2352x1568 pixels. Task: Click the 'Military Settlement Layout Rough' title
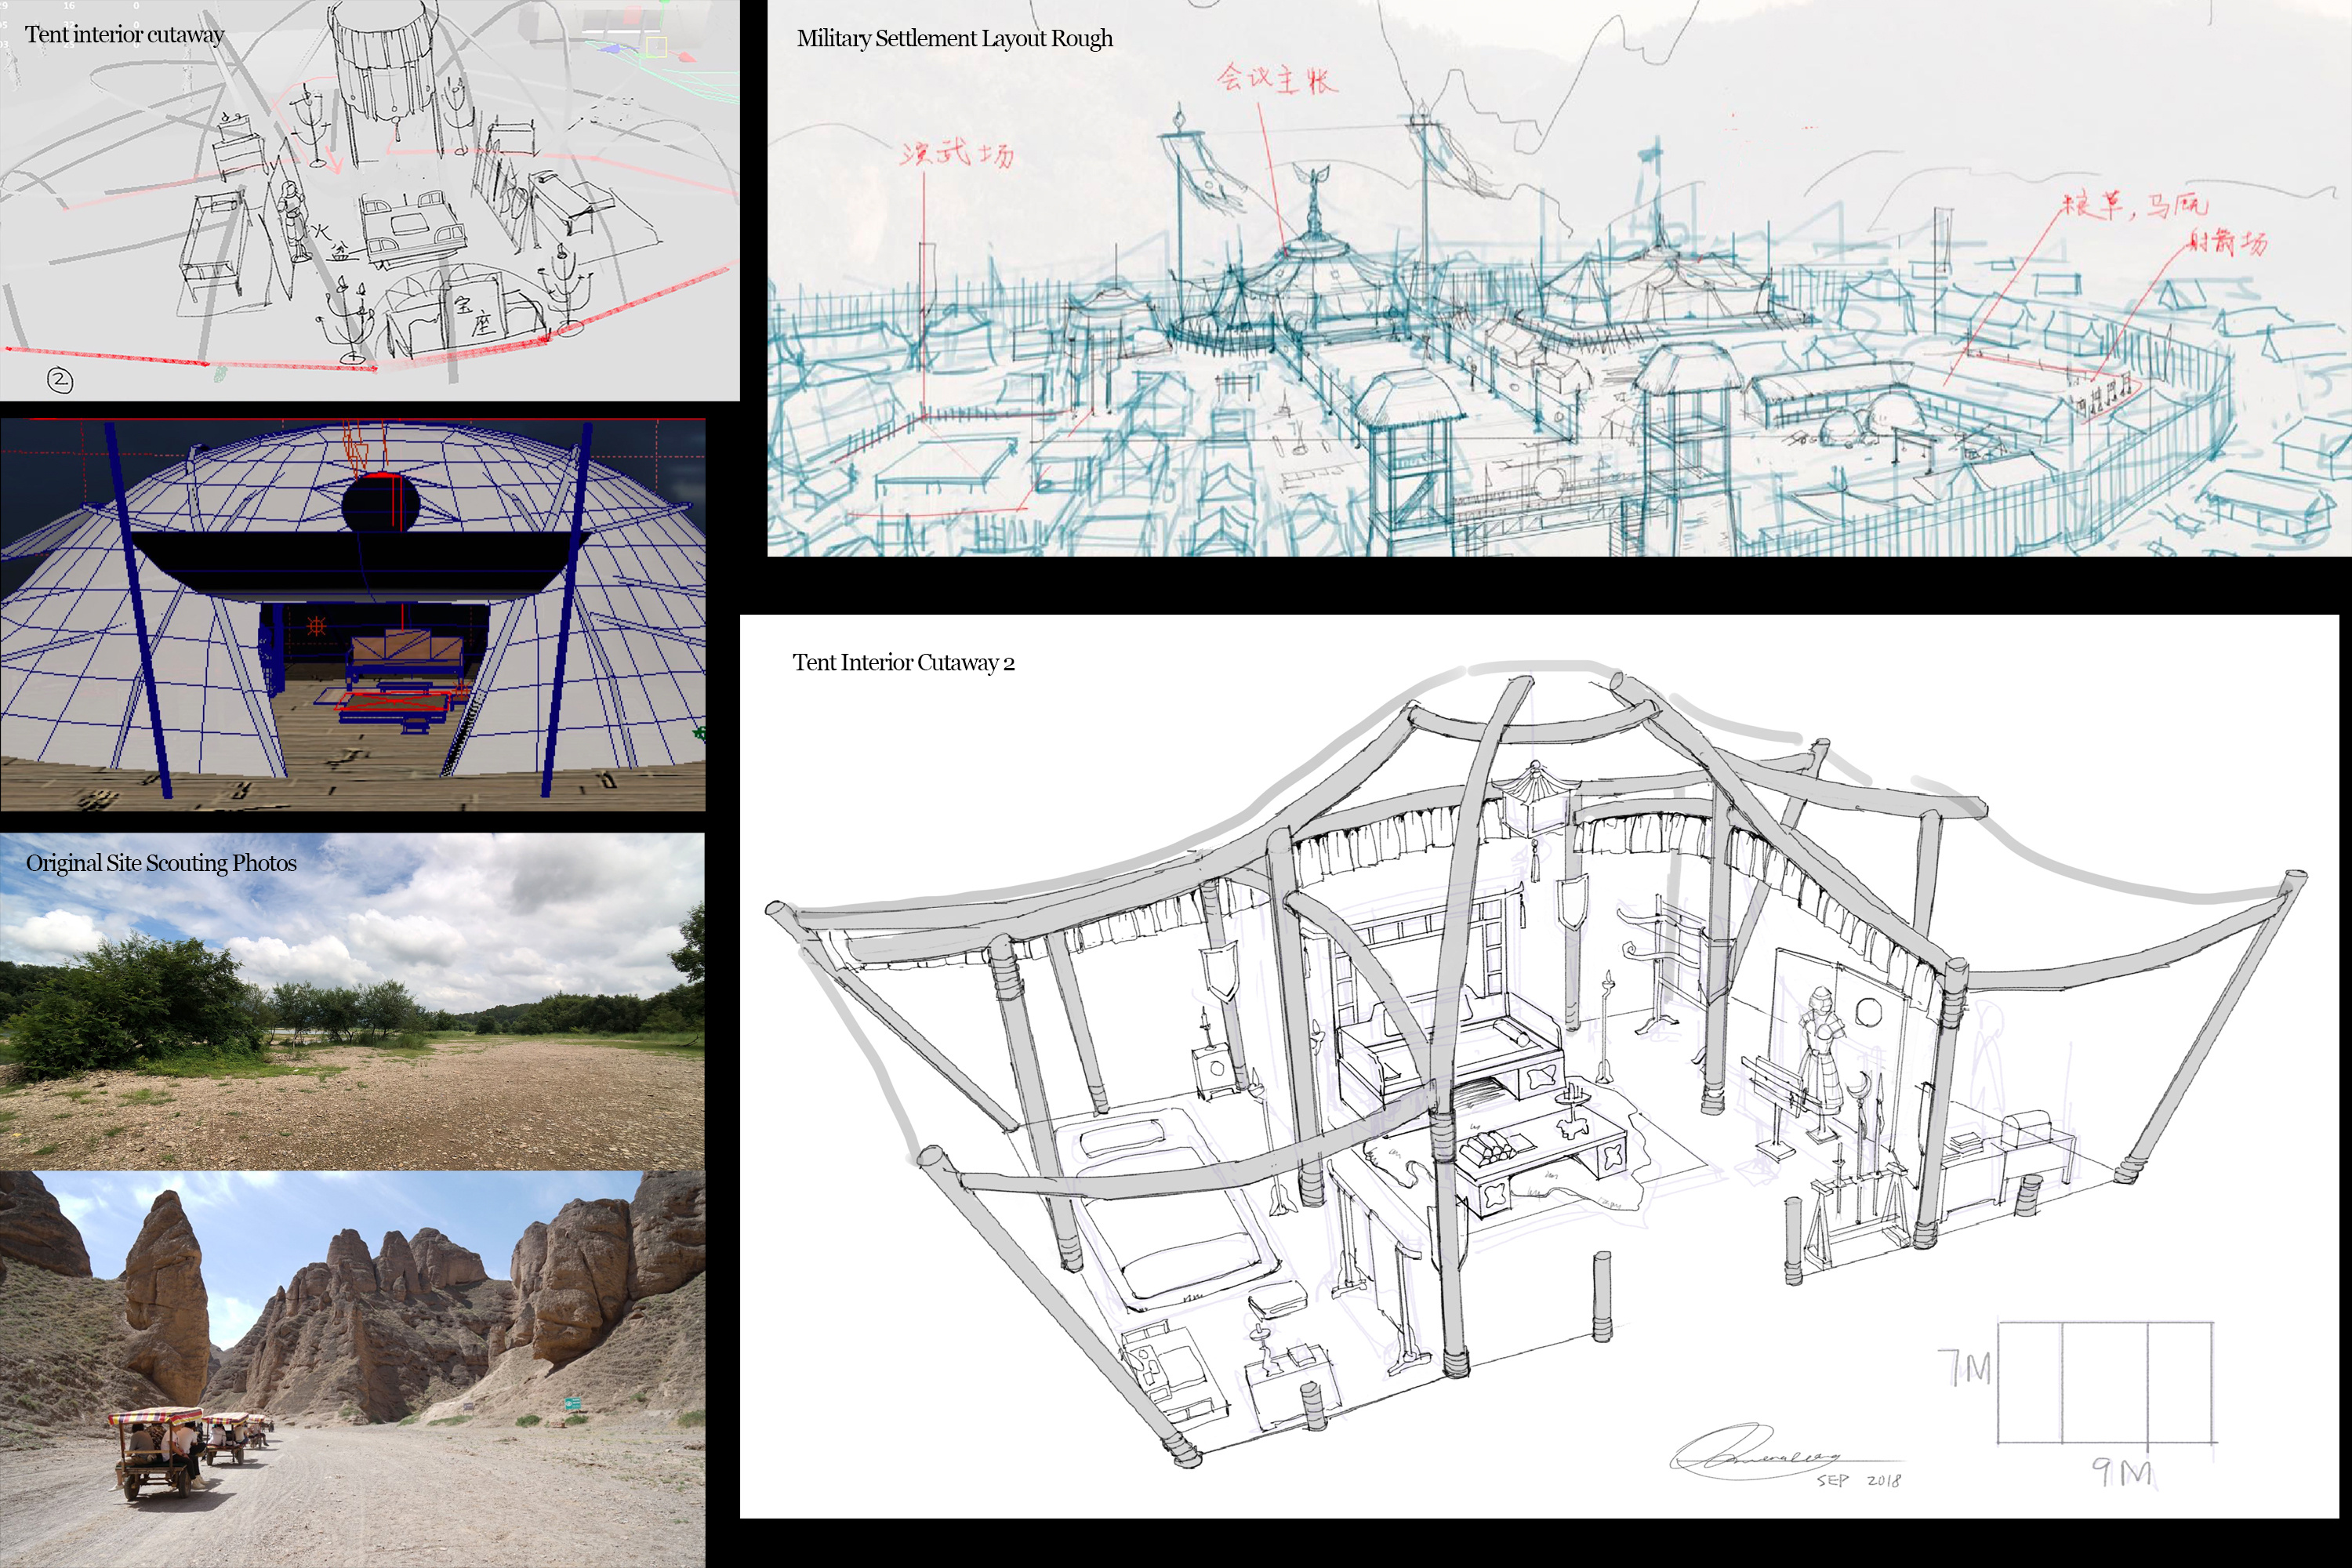(x=954, y=39)
